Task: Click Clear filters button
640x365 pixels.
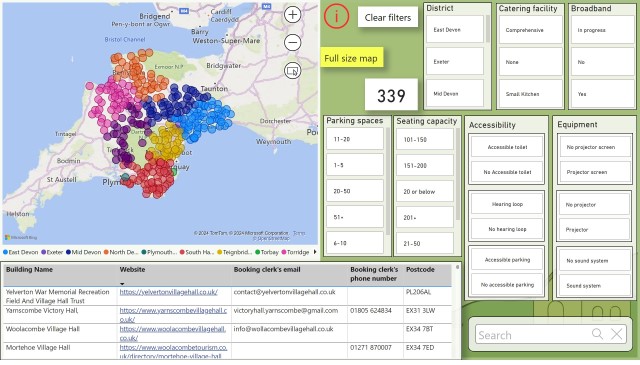Action: point(388,18)
